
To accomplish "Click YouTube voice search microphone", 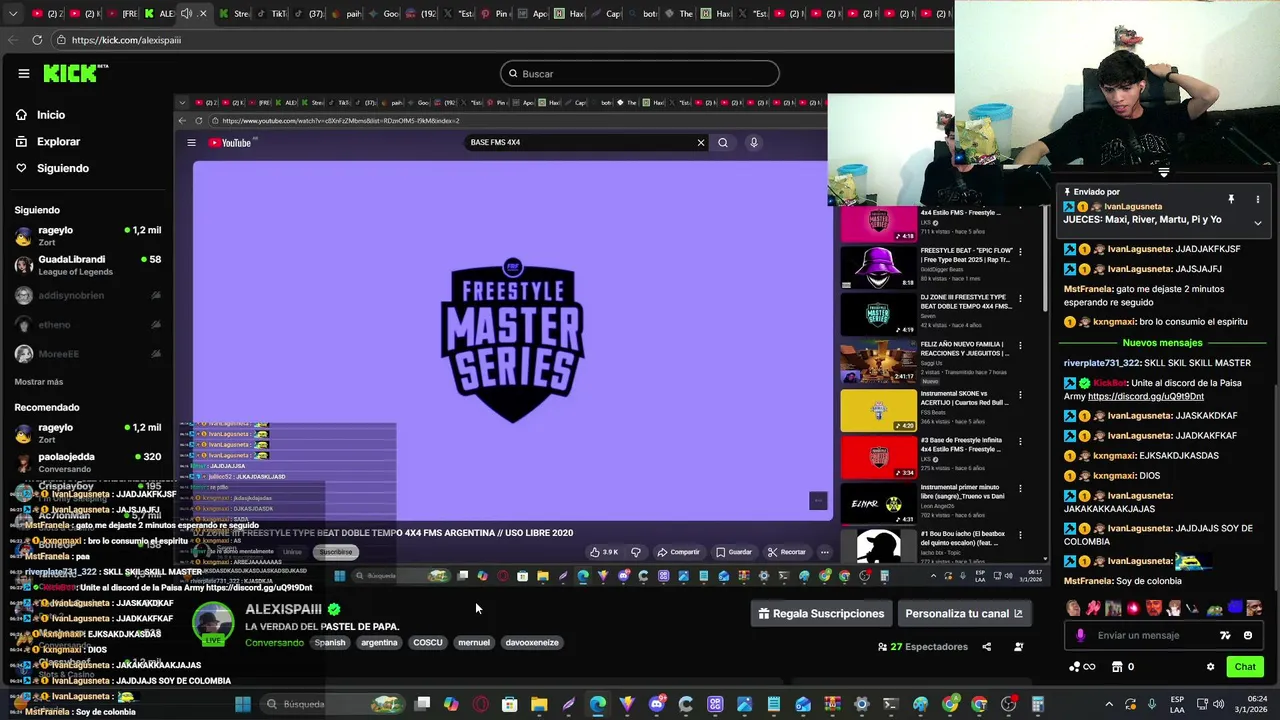I will click(x=754, y=142).
